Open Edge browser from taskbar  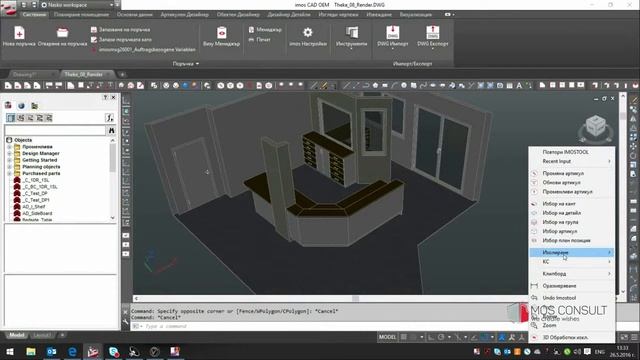(x=72, y=351)
